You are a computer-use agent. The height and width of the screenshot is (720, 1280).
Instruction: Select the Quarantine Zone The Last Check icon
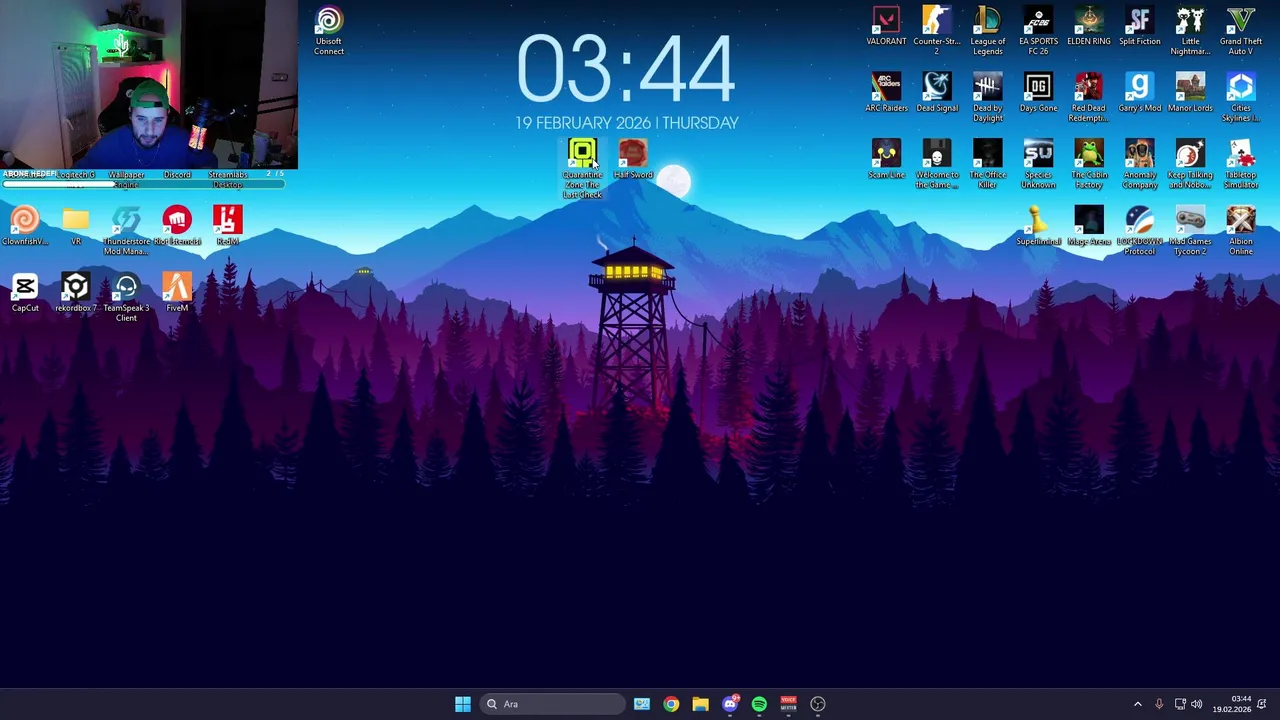tap(582, 168)
